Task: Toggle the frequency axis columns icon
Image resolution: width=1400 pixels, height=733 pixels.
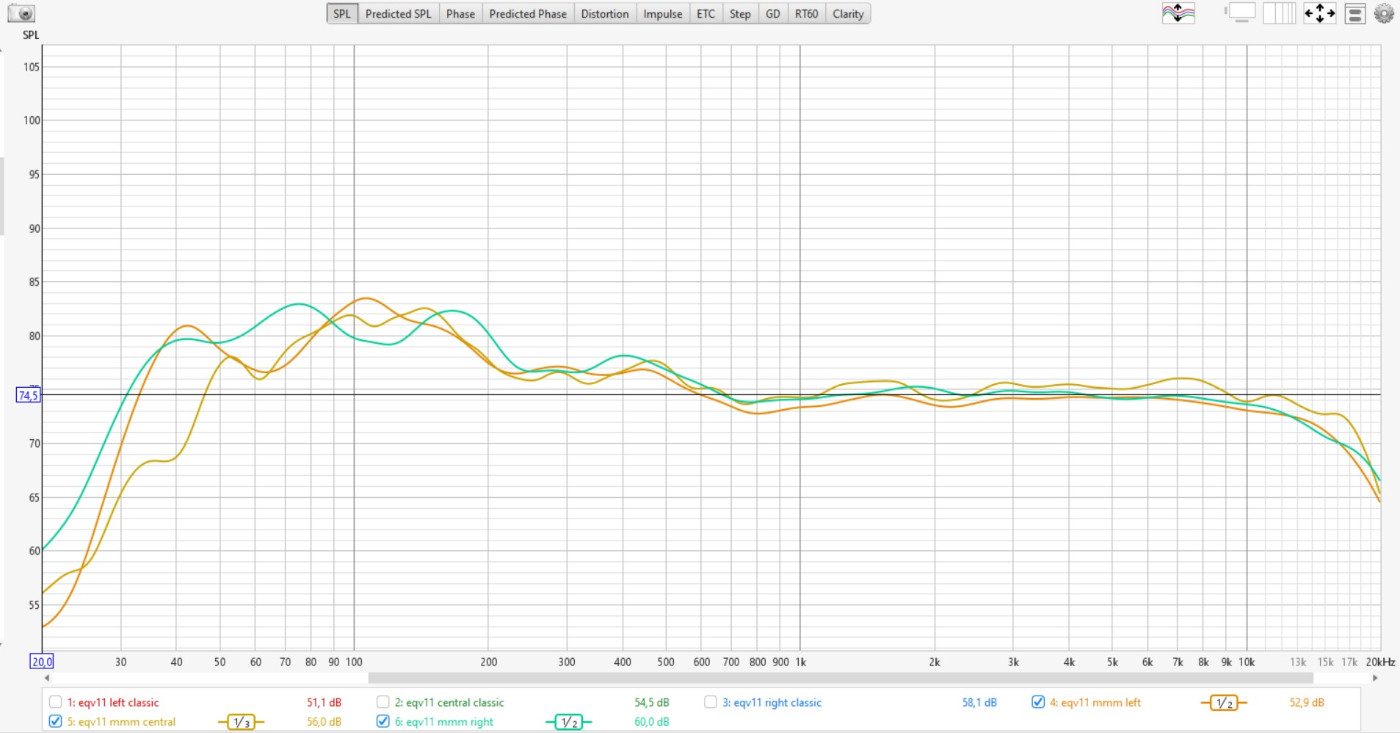Action: point(1279,14)
